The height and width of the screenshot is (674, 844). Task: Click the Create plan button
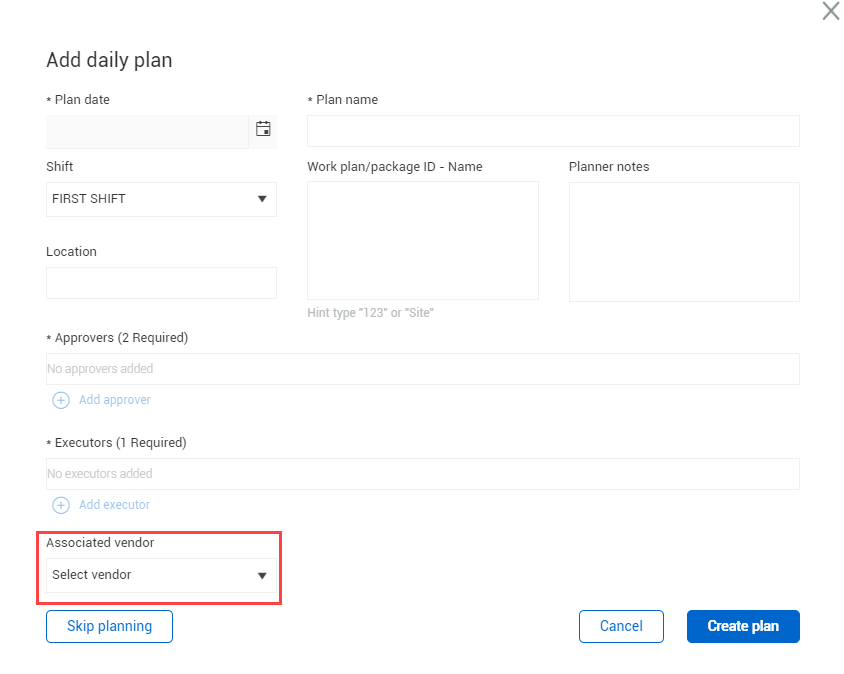(x=742, y=626)
